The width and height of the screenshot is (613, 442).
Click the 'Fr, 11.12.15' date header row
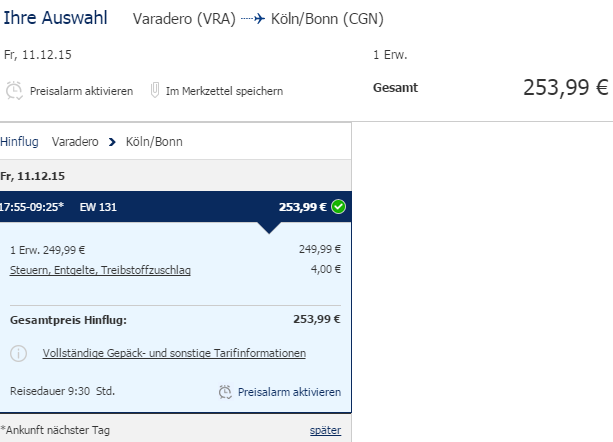(x=176, y=176)
